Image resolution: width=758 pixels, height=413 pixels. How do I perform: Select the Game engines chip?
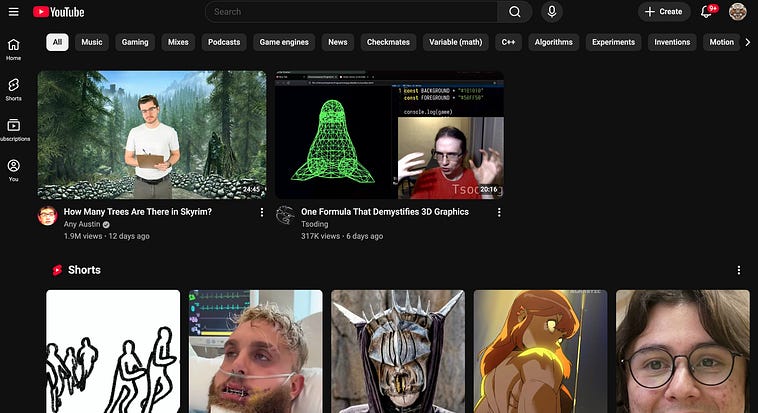tap(284, 42)
